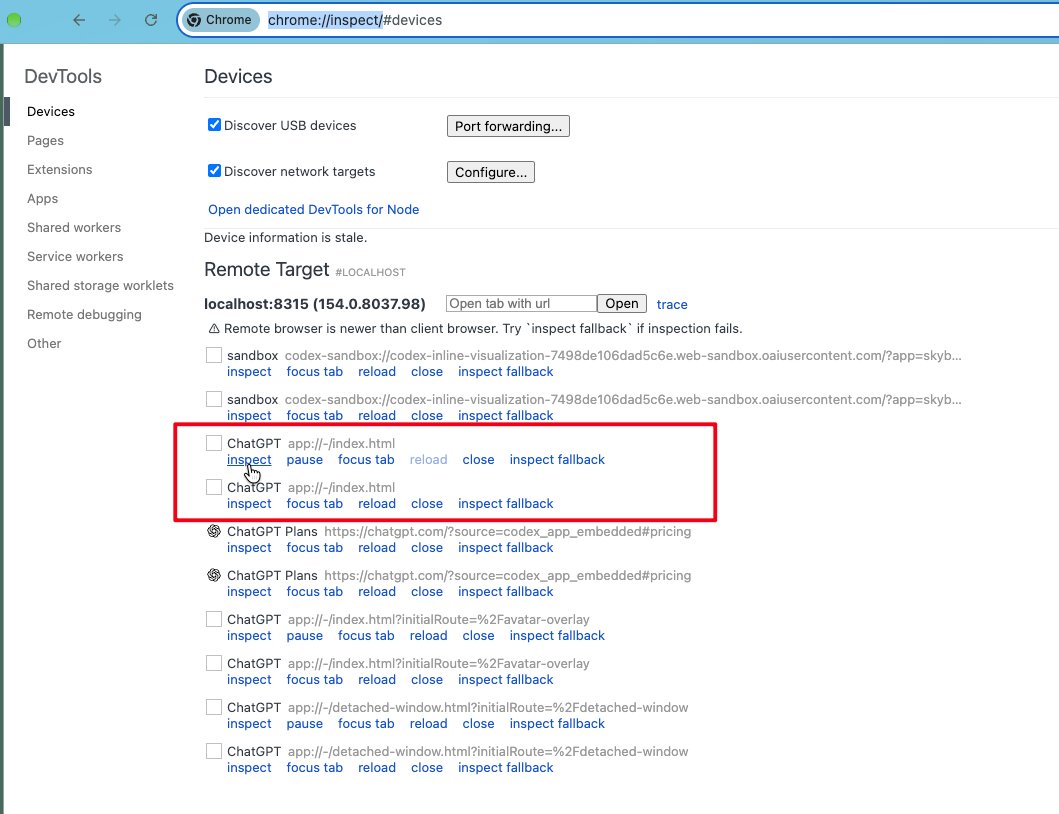Screen dimensions: 1059x814
Task: Switch to Shared workers section
Action: tap(74, 228)
